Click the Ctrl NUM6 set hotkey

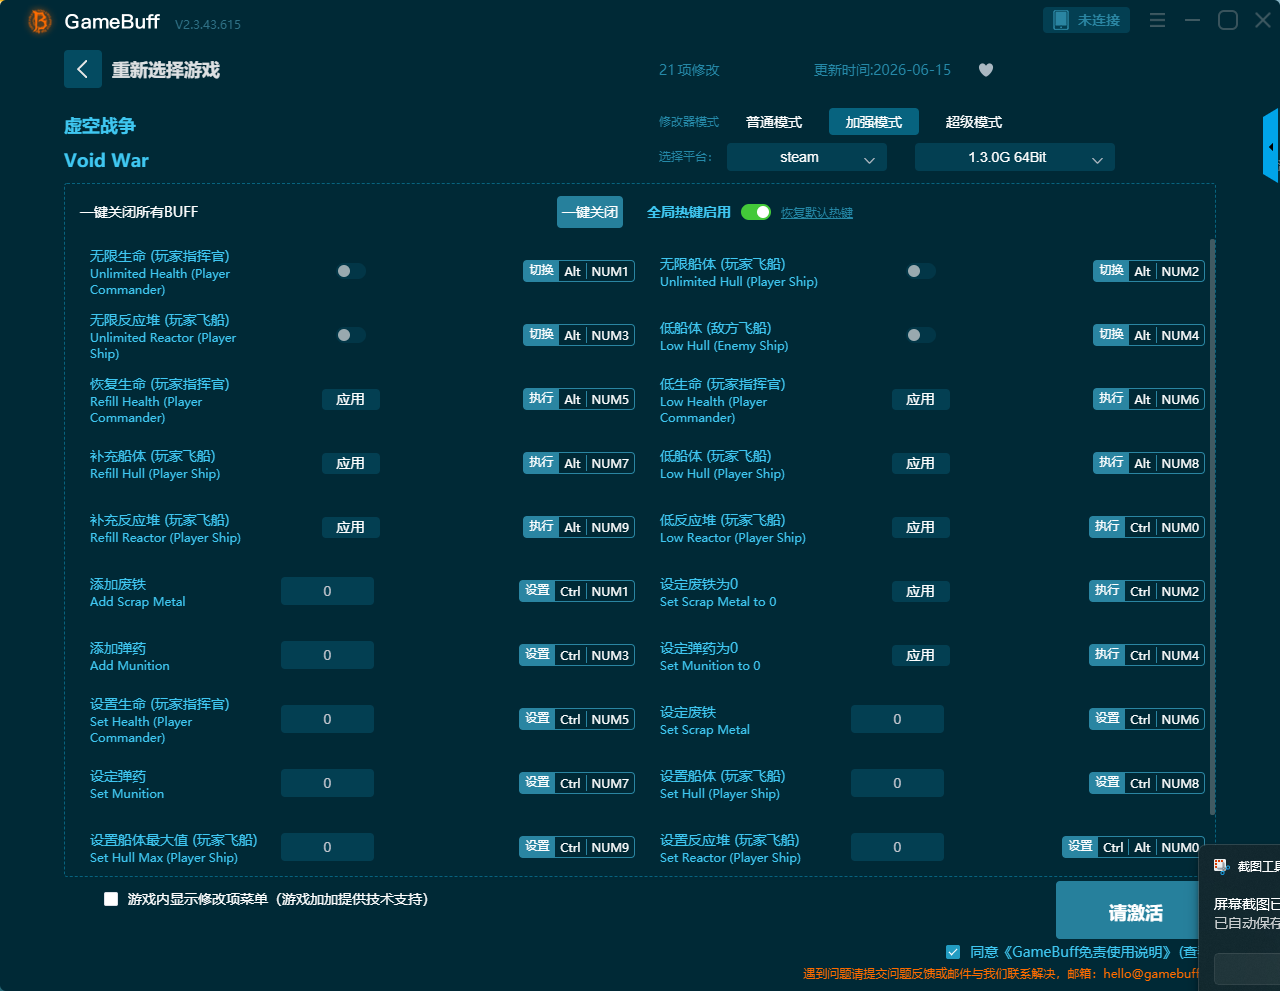(1147, 719)
